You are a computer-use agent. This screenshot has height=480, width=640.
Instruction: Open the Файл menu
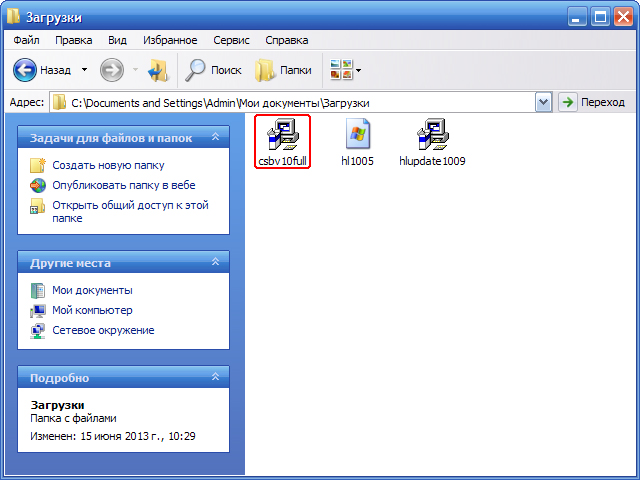click(26, 40)
